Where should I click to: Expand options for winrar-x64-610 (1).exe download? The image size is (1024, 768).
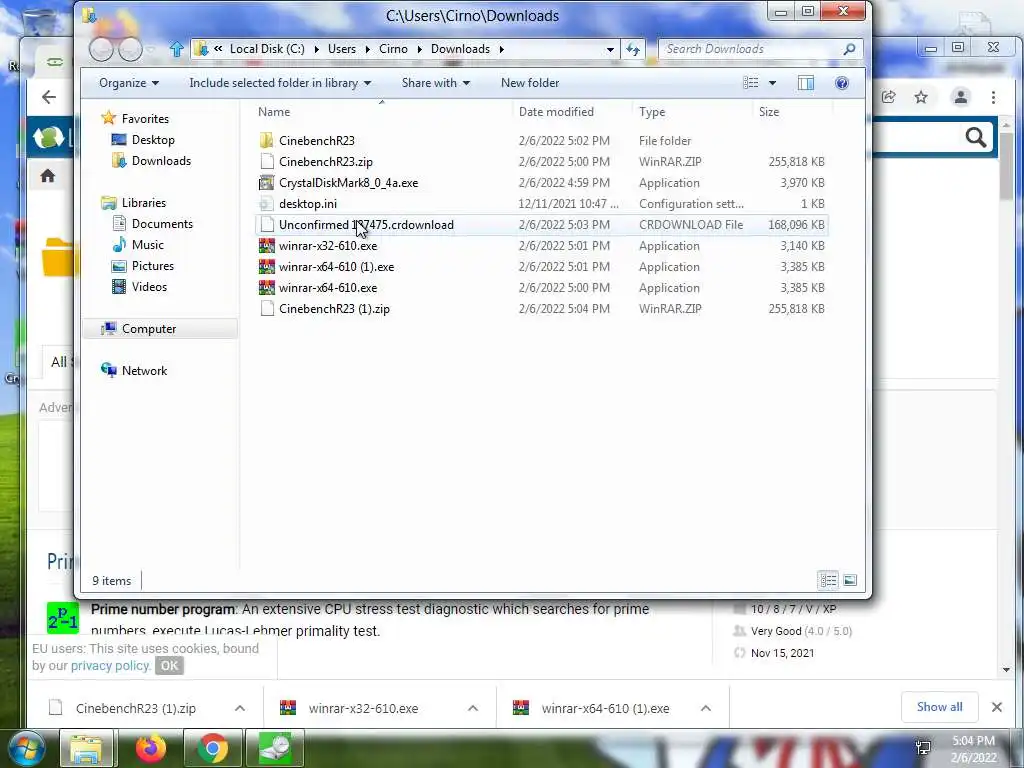point(706,708)
